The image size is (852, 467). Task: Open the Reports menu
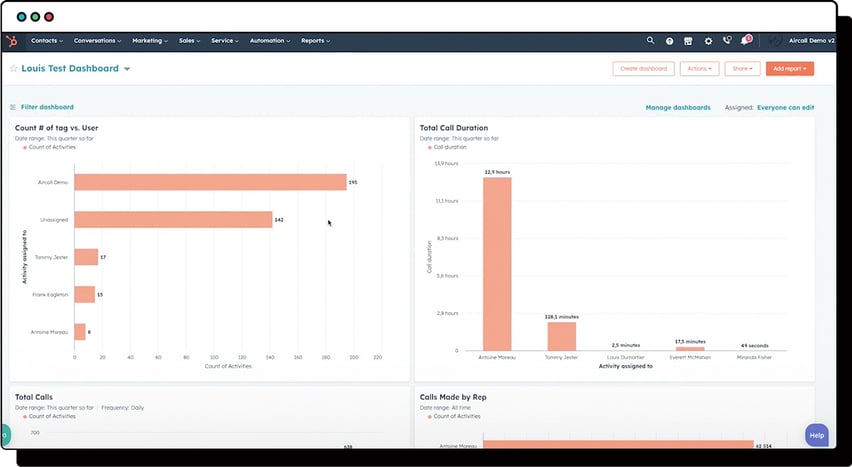[x=316, y=41]
